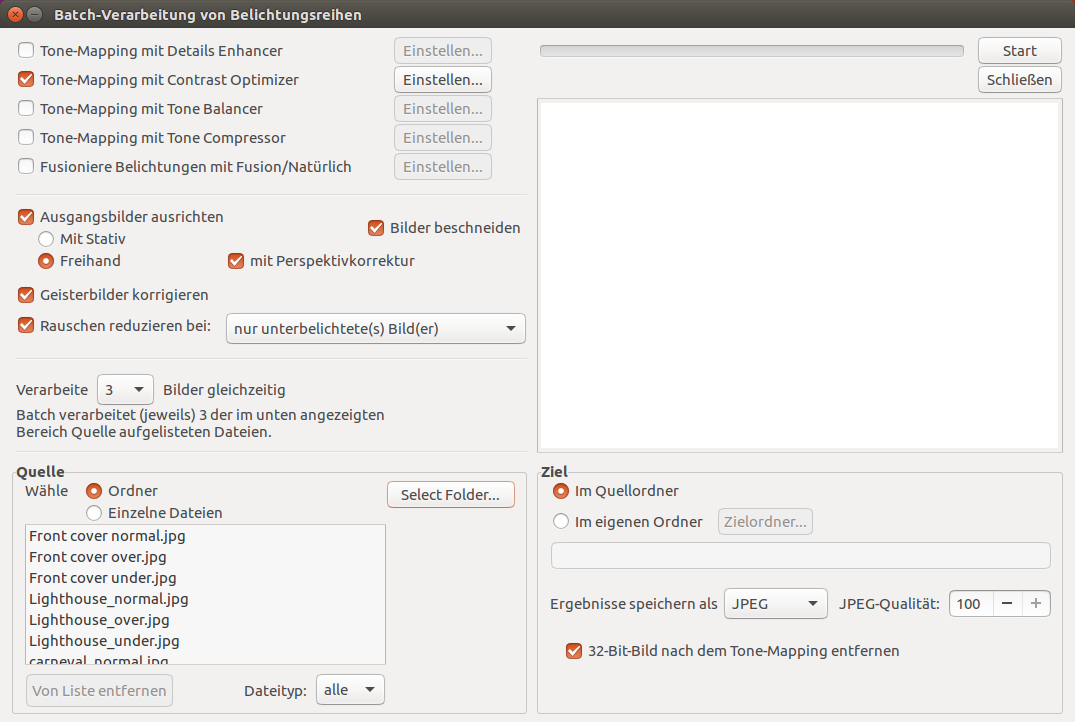Click the plus button for JPEG quality
This screenshot has width=1075, height=722.
point(1036,604)
